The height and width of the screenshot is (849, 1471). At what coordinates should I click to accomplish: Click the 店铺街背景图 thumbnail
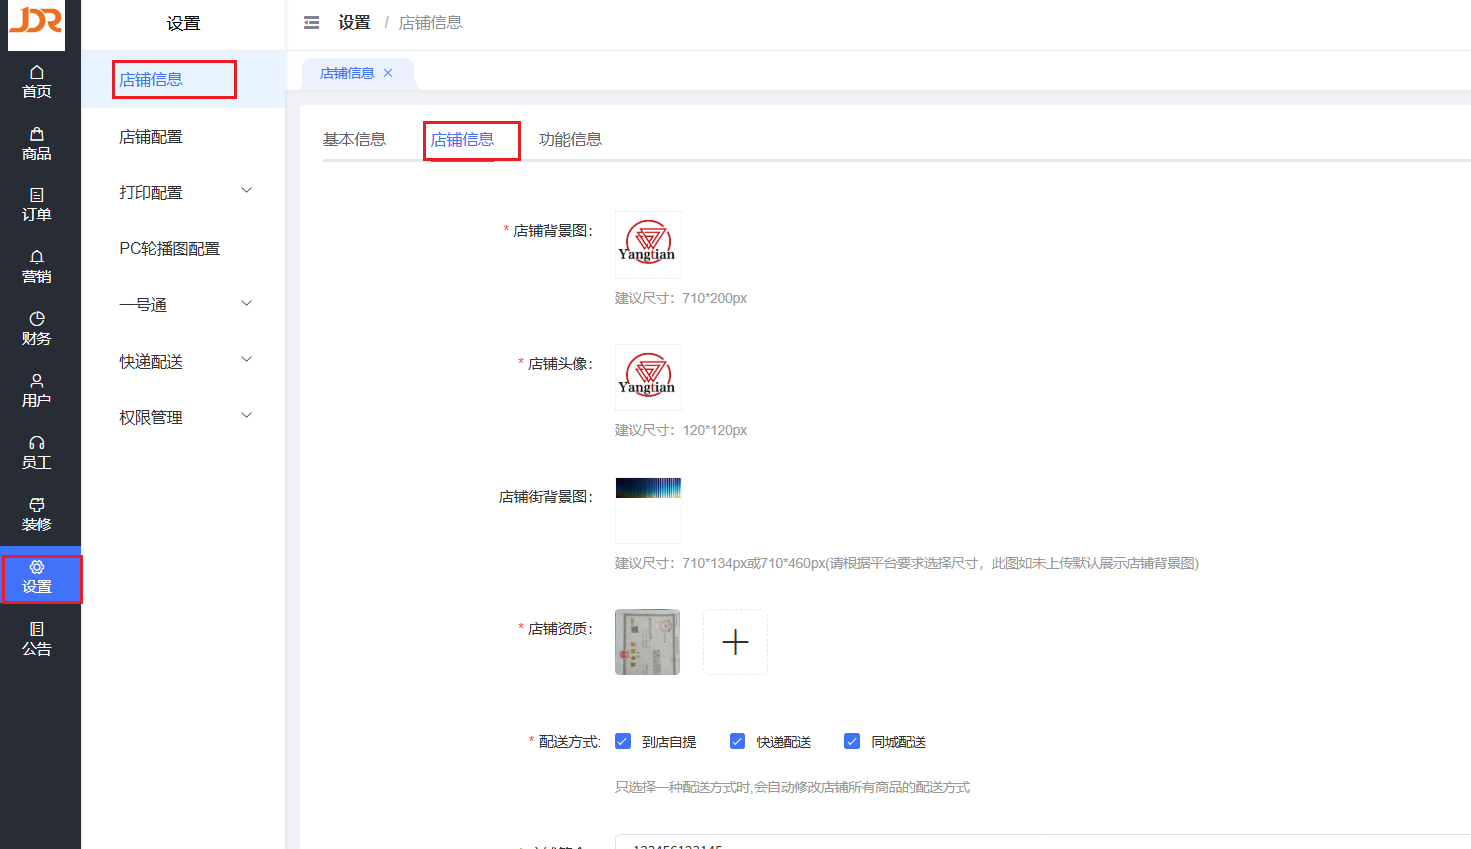pyautogui.click(x=648, y=510)
